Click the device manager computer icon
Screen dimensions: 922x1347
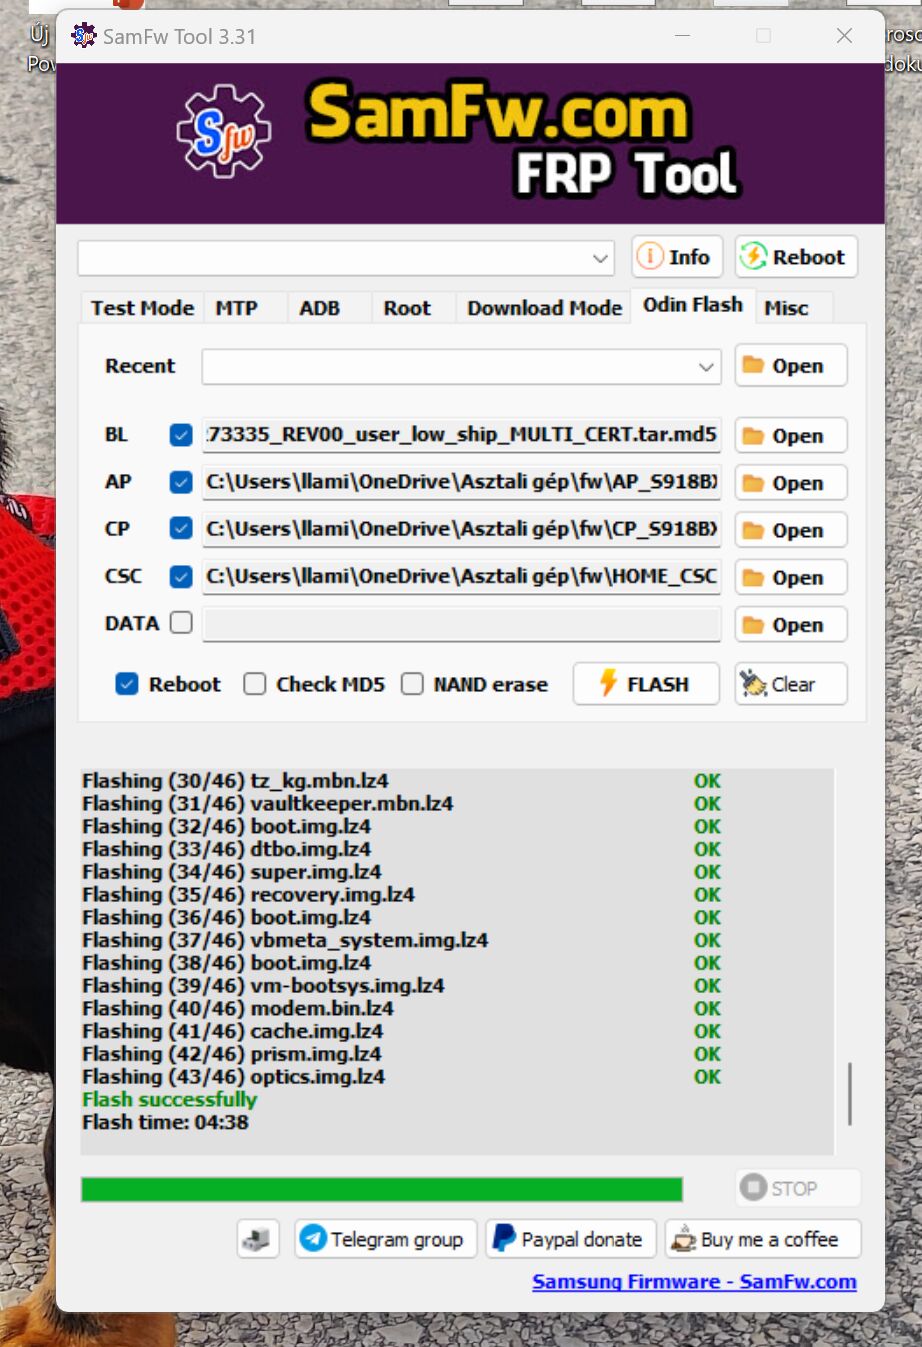tap(257, 1239)
